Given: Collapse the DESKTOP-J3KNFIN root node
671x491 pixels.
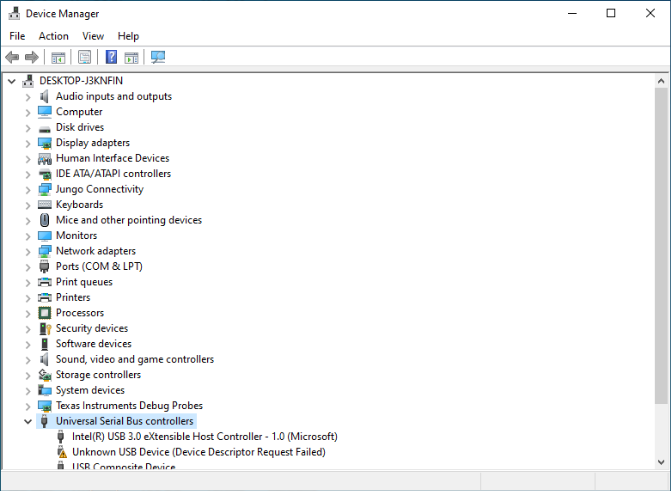Looking at the screenshot, I should tap(12, 81).
